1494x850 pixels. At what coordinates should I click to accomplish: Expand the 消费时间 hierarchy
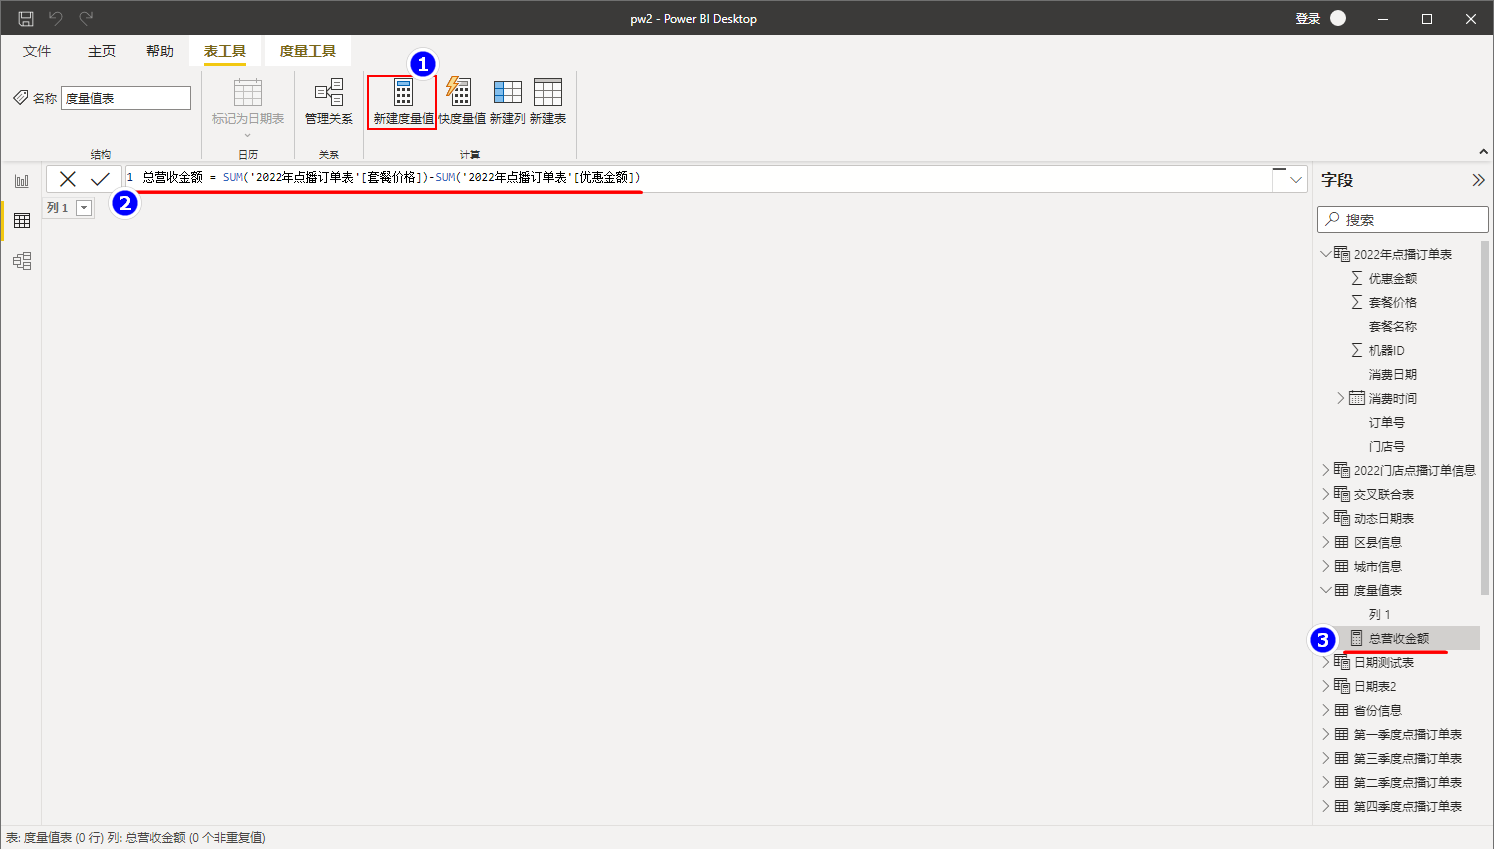point(1341,398)
